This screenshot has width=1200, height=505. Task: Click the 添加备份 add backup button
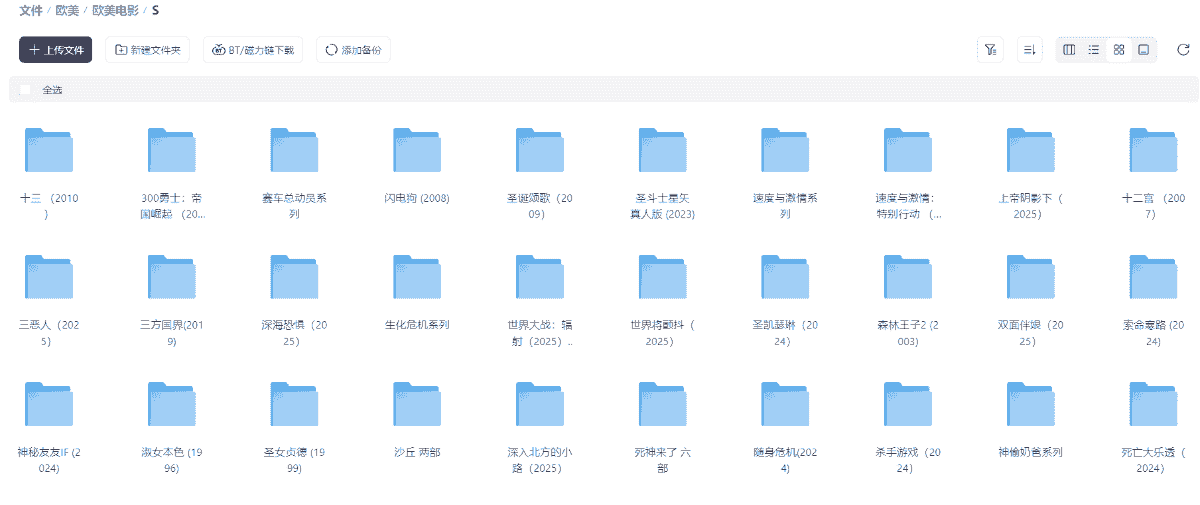pyautogui.click(x=353, y=50)
